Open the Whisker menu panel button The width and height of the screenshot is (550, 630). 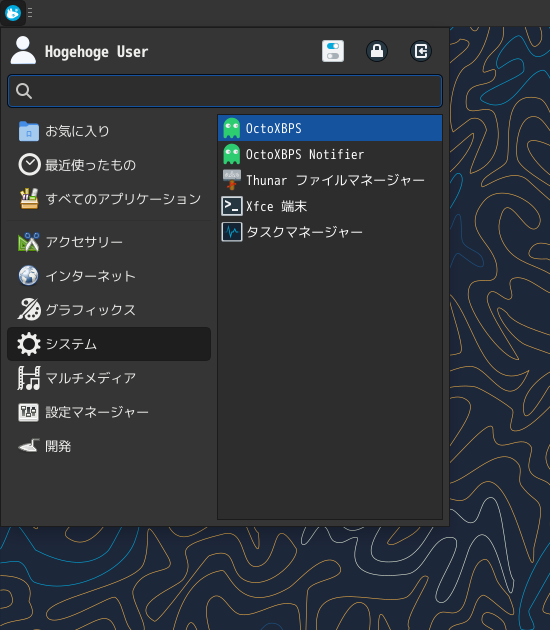click(x=13, y=13)
